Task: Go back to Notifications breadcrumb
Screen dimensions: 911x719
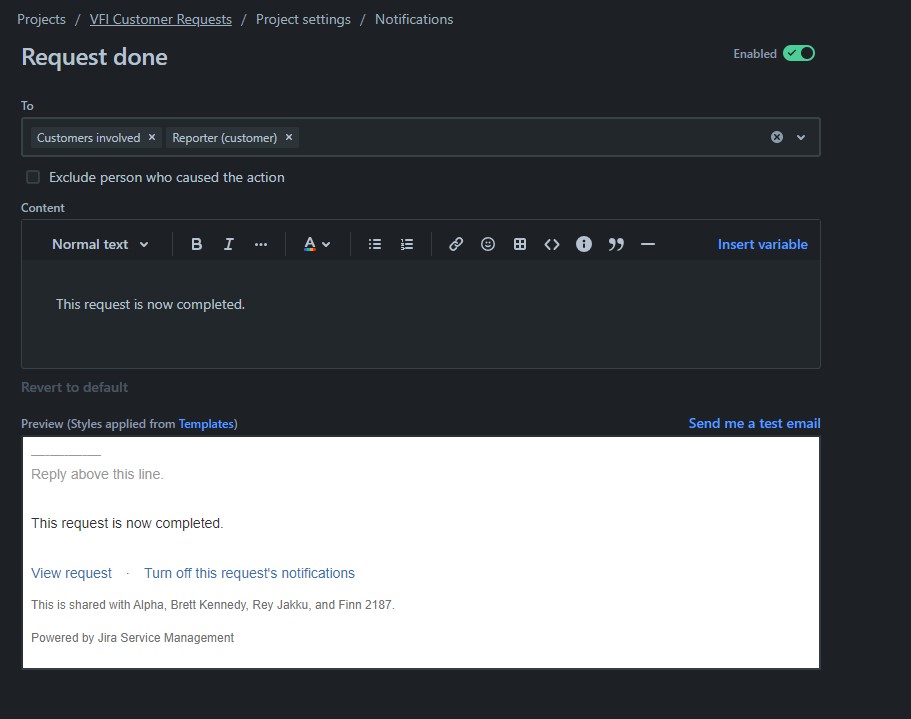Action: click(414, 19)
